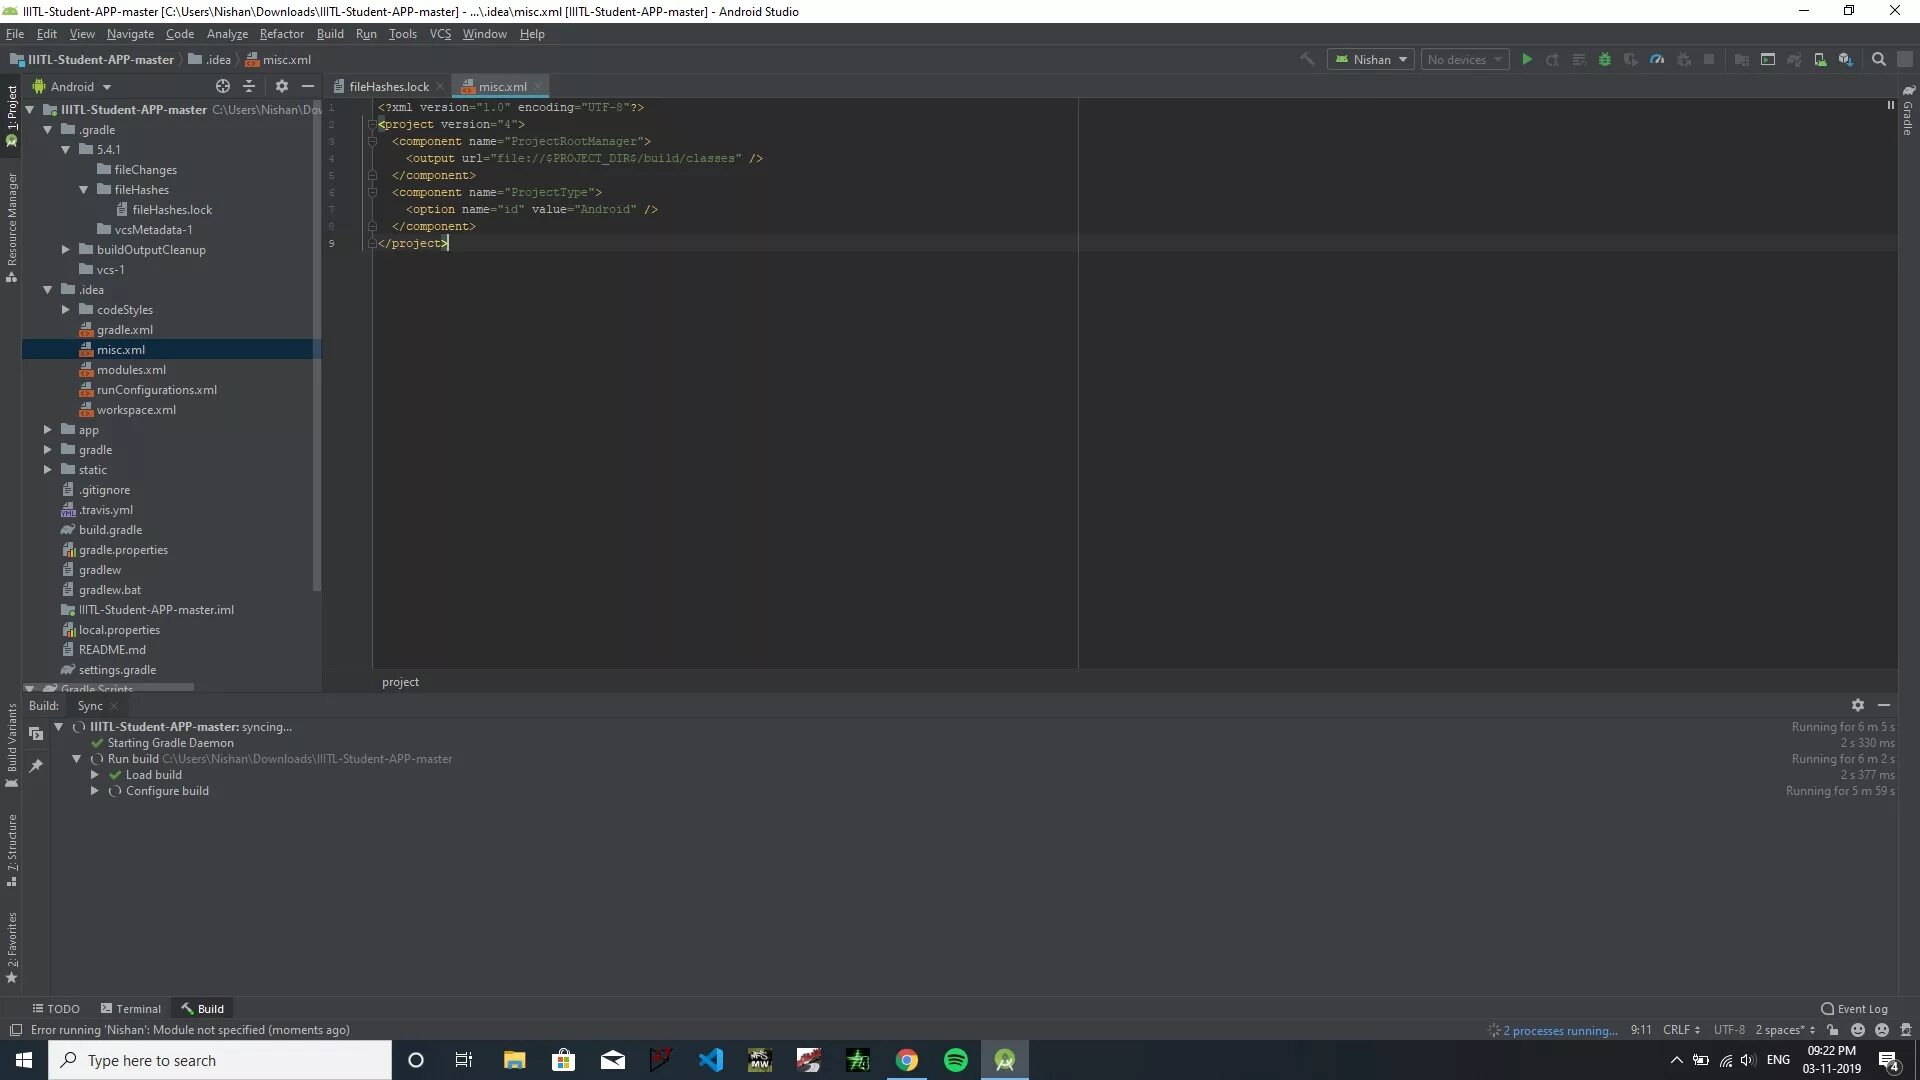This screenshot has height=1080, width=1920.
Task: Expand the Load build node
Action: [x=95, y=775]
